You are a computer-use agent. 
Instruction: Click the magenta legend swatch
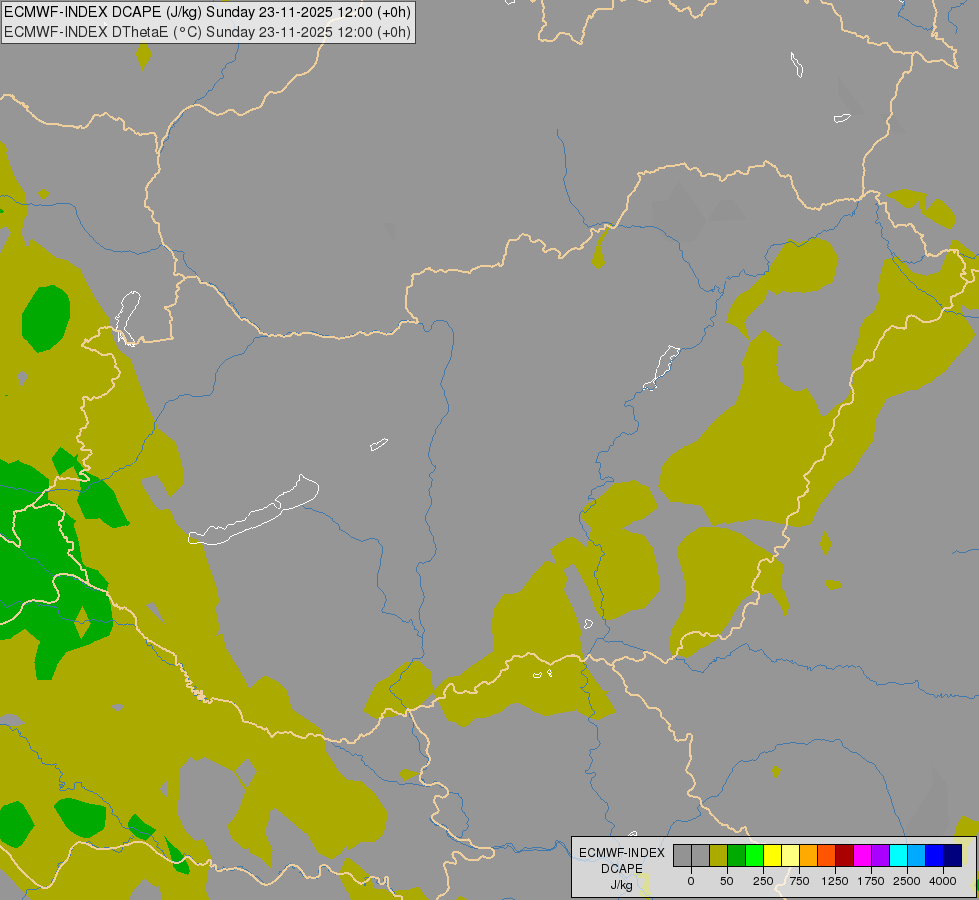click(863, 856)
